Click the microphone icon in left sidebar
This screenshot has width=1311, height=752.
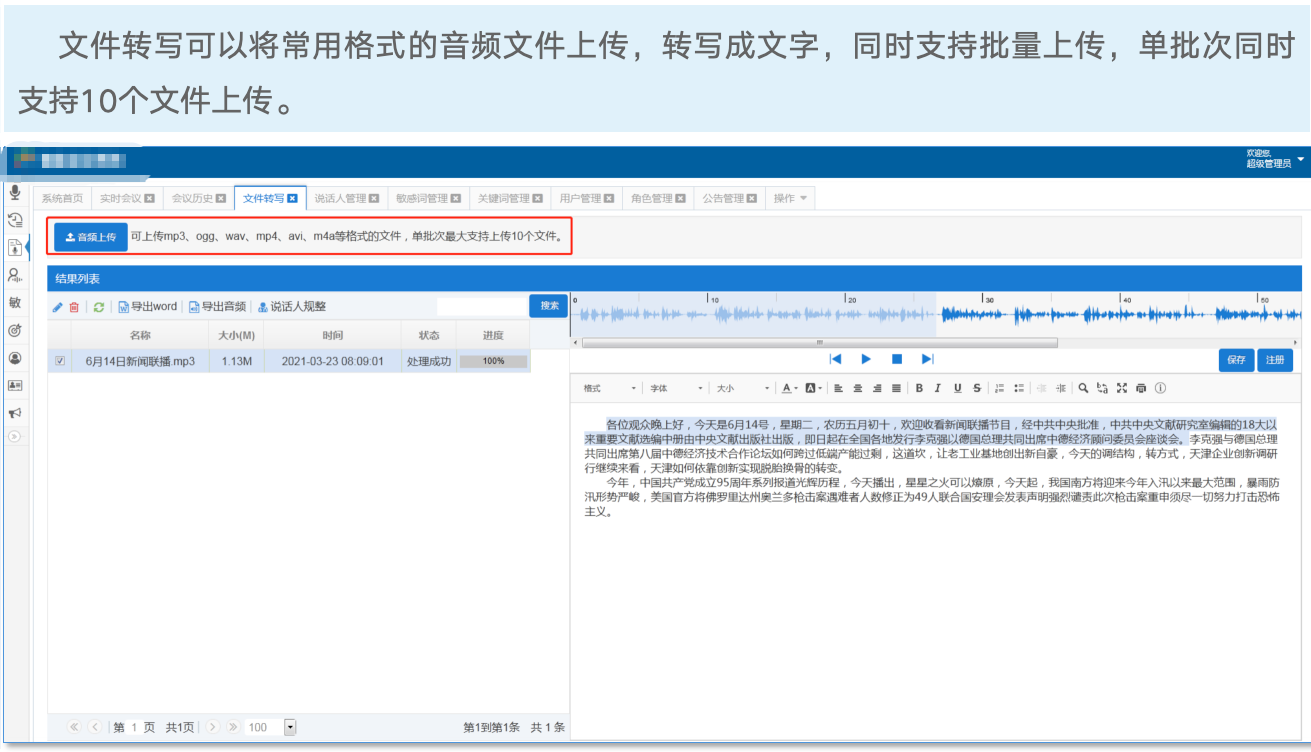coord(15,192)
